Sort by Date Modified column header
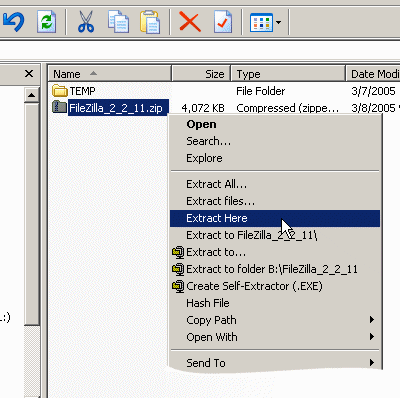 click(x=373, y=74)
